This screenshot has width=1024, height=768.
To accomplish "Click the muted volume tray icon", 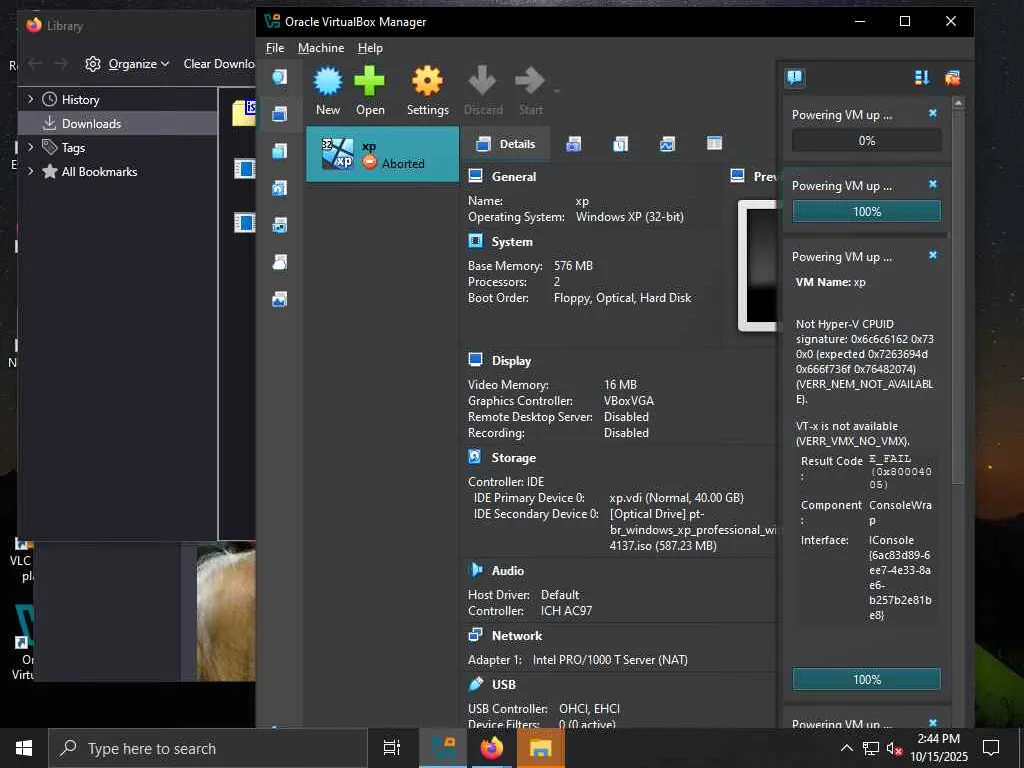I will [x=894, y=748].
